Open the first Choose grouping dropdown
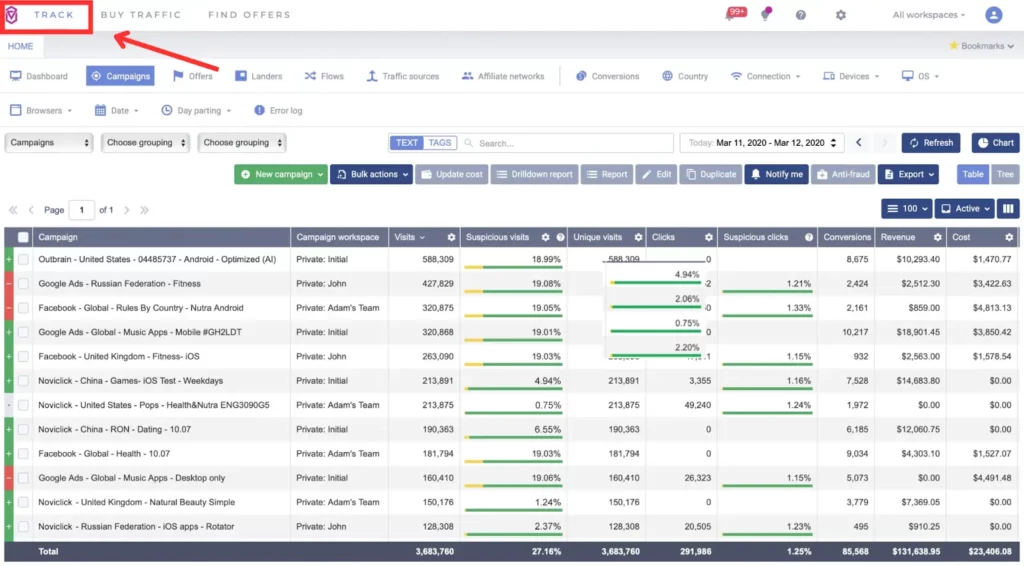 point(145,142)
